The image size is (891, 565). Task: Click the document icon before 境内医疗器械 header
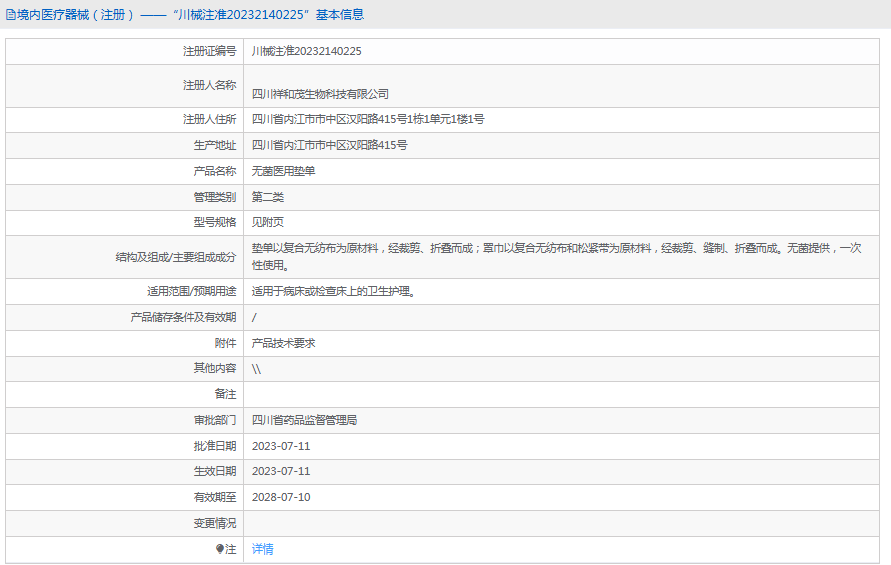10,15
